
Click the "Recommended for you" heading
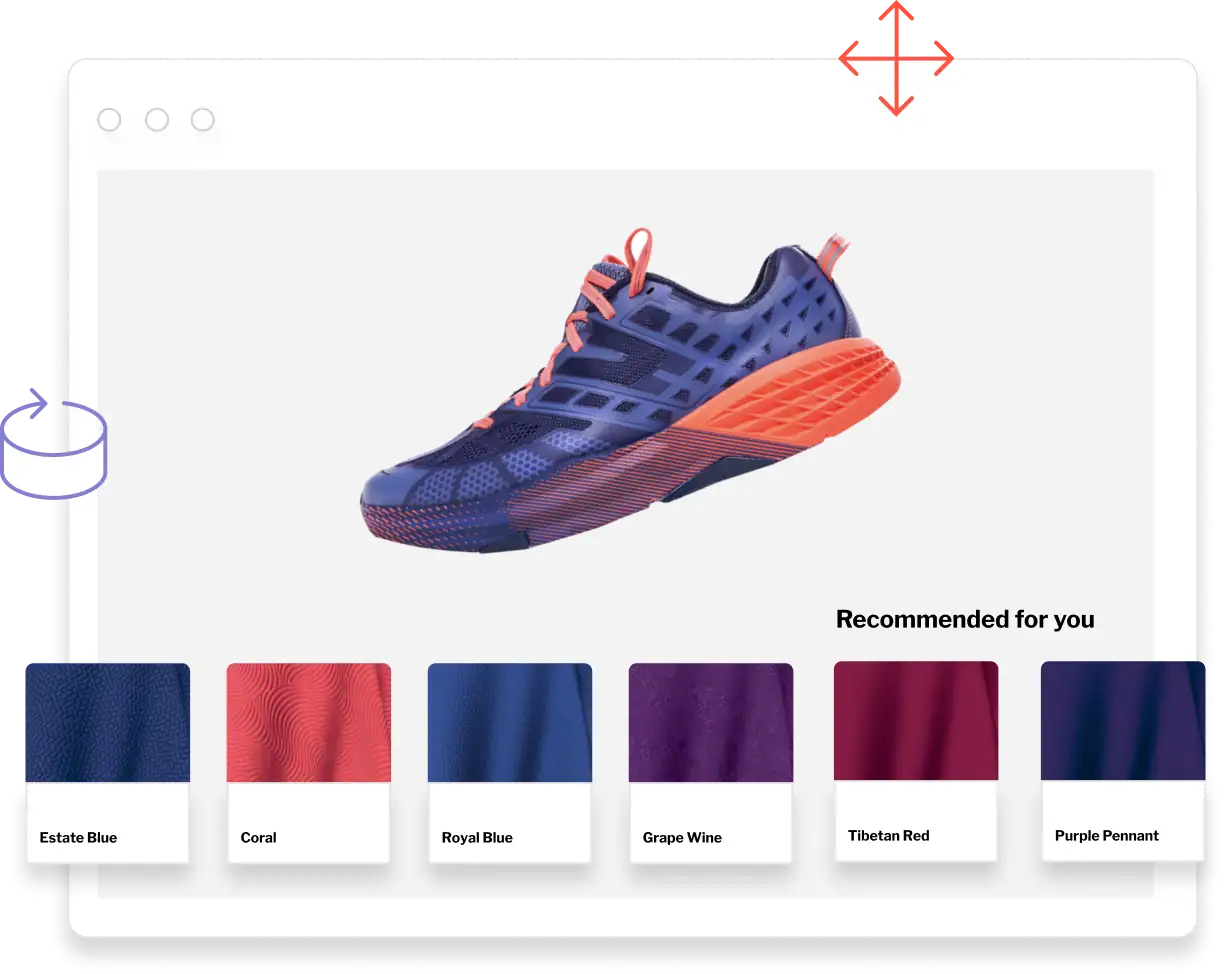point(965,619)
